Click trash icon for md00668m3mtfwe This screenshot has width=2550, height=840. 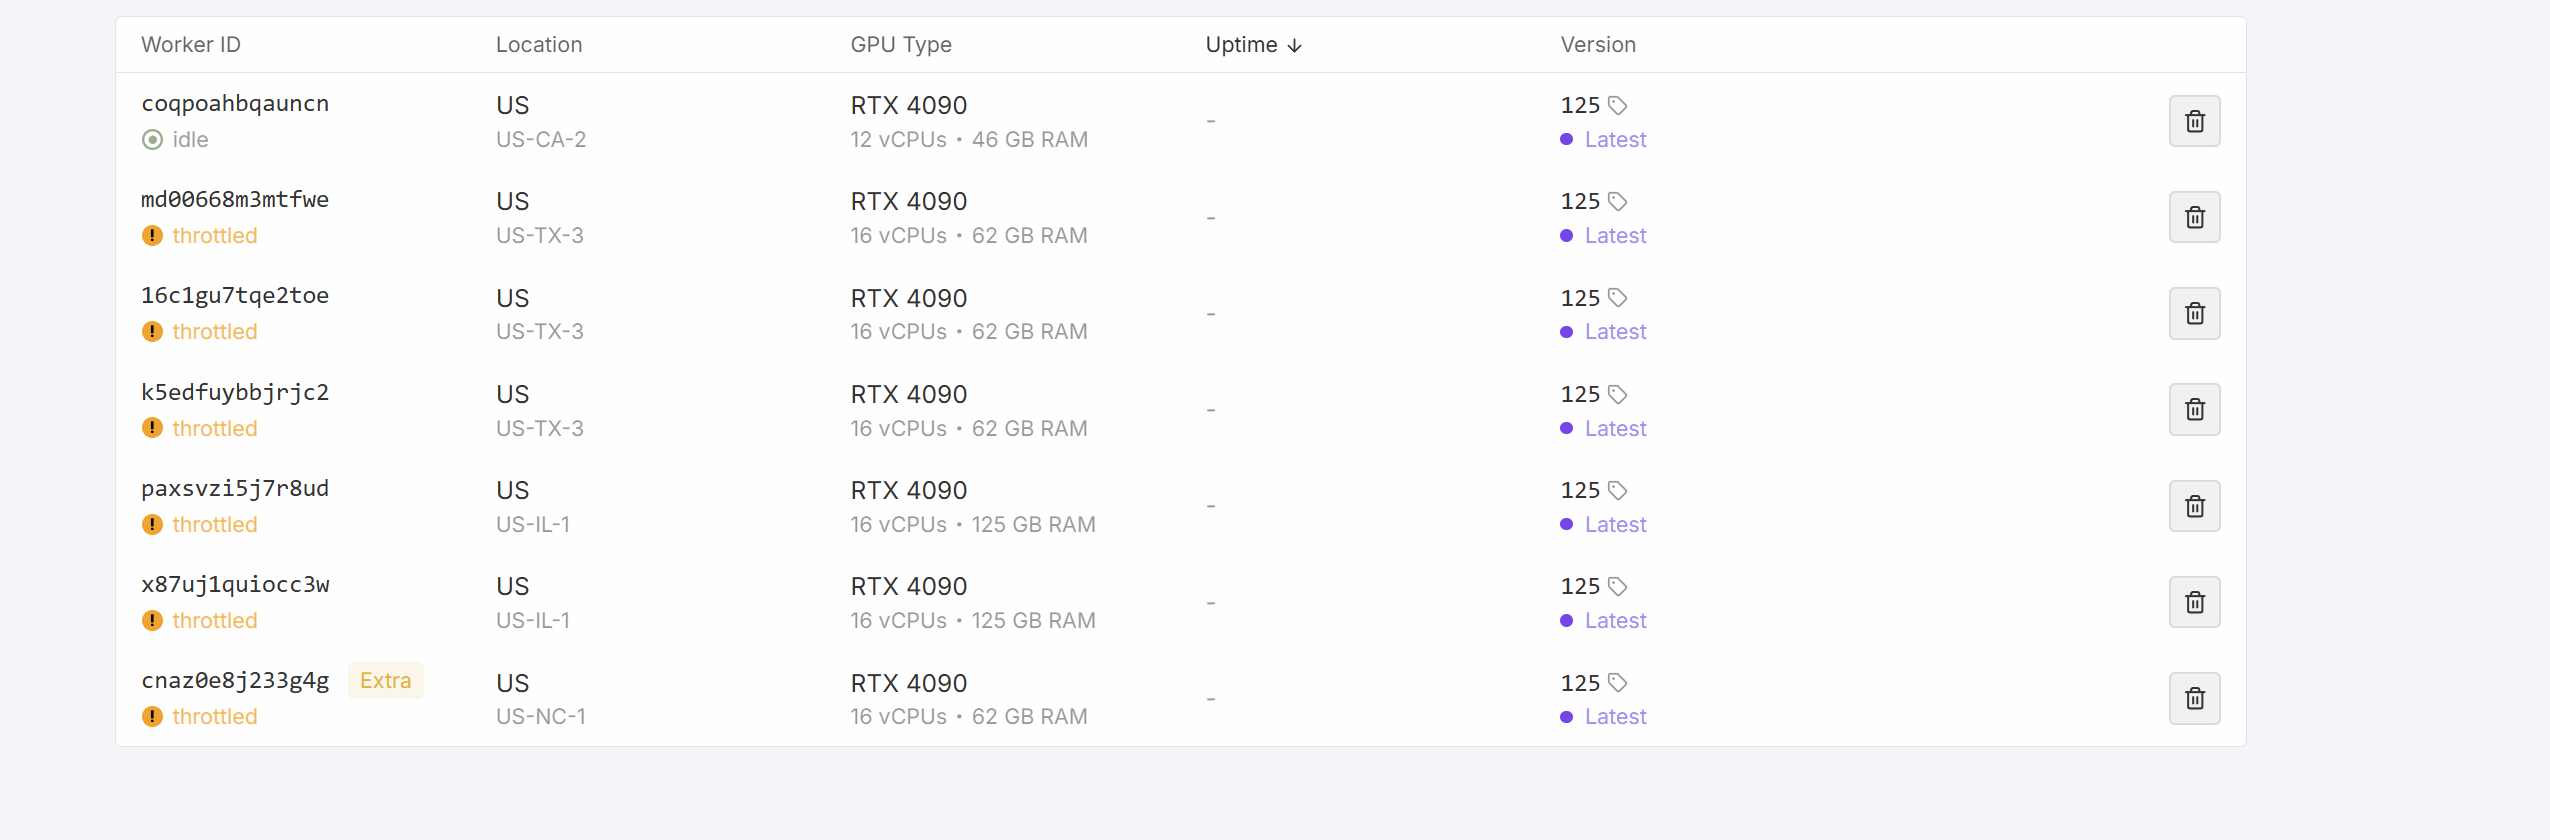[x=2194, y=217]
